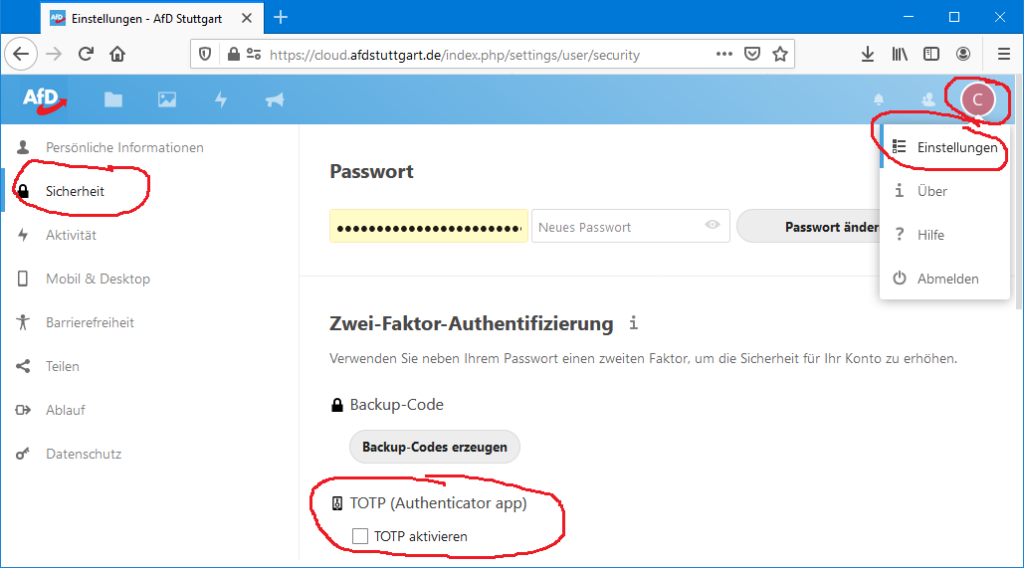The image size is (1024, 568).
Task: Click the Backup-Codes erzeugen button
Action: click(434, 447)
